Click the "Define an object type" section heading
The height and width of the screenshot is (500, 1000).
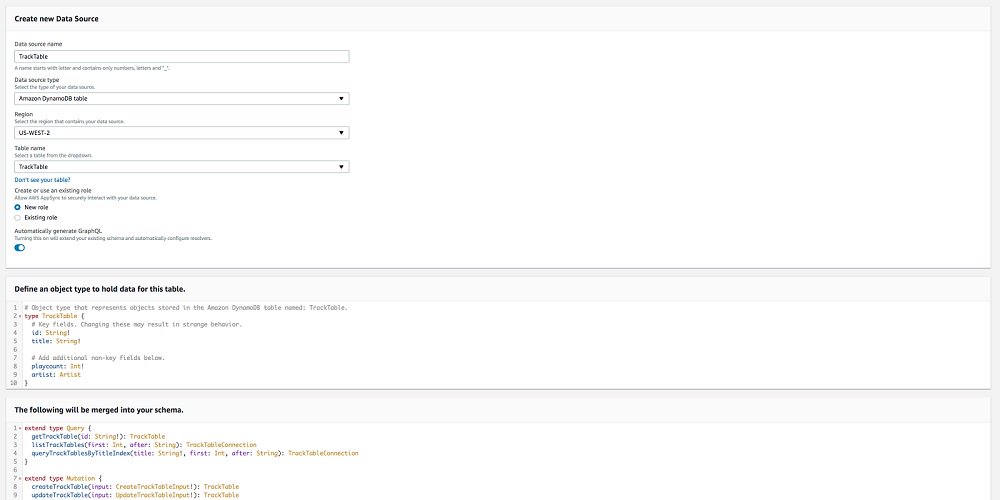[100, 289]
